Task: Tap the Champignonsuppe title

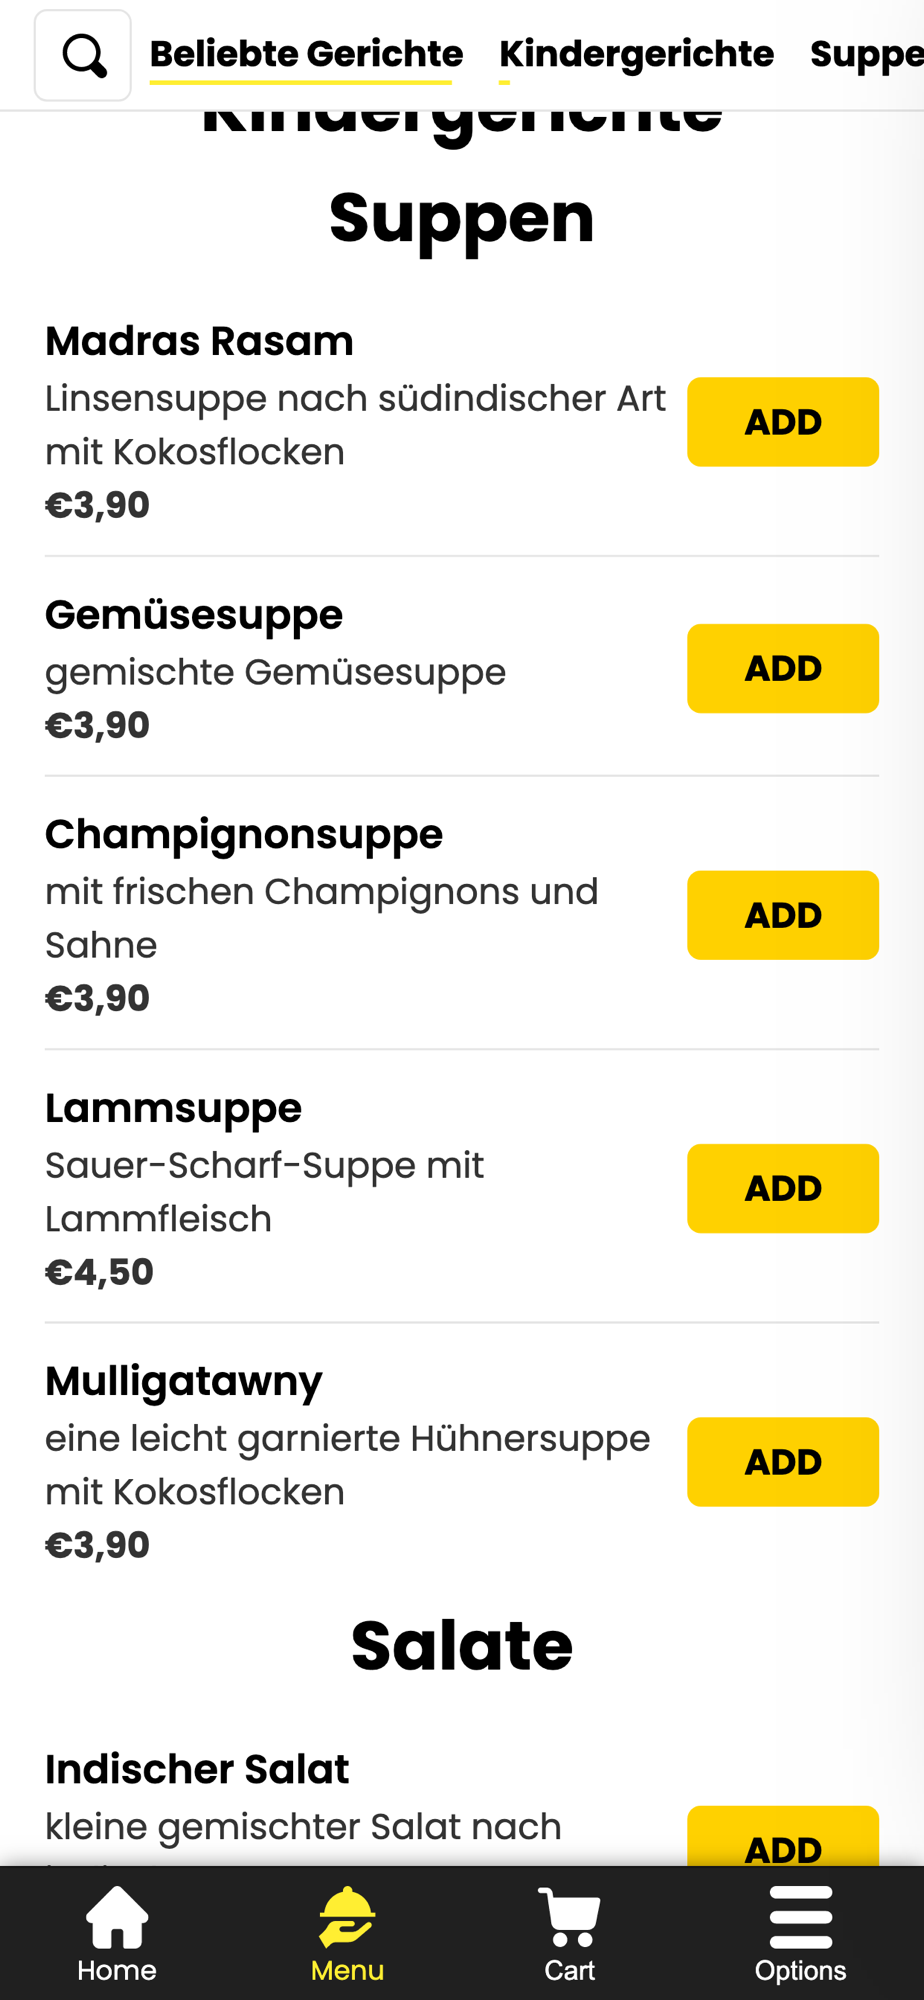Action: point(244,834)
